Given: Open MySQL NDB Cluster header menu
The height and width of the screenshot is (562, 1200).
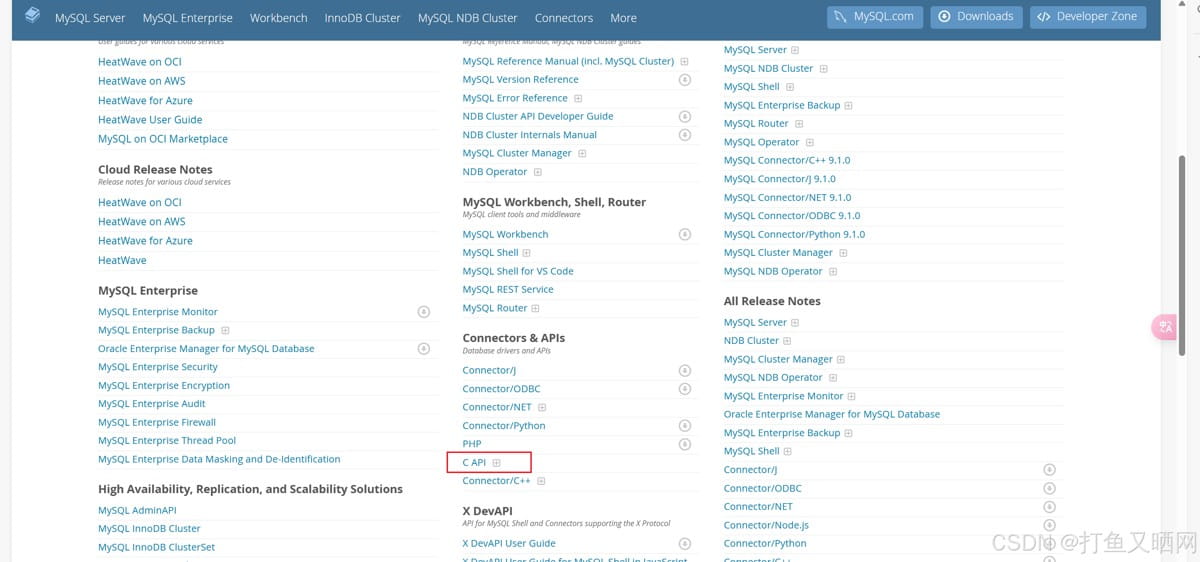Looking at the screenshot, I should click(468, 17).
